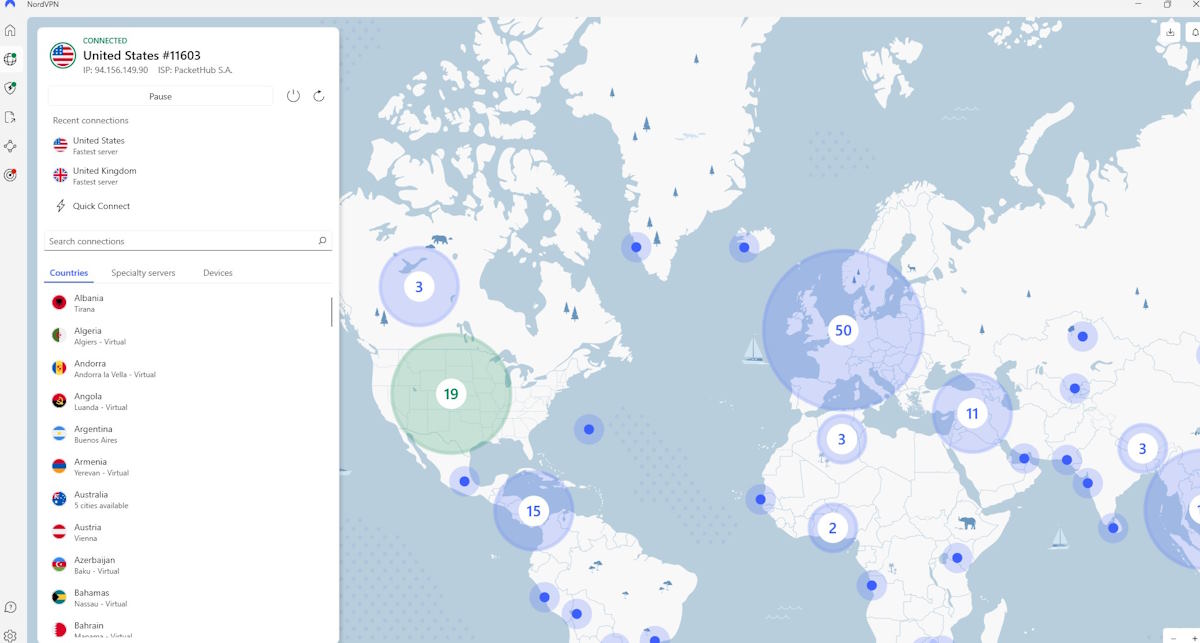Select the Europe cluster showing 50
Viewport: 1200px width, 643px height.
[843, 330]
